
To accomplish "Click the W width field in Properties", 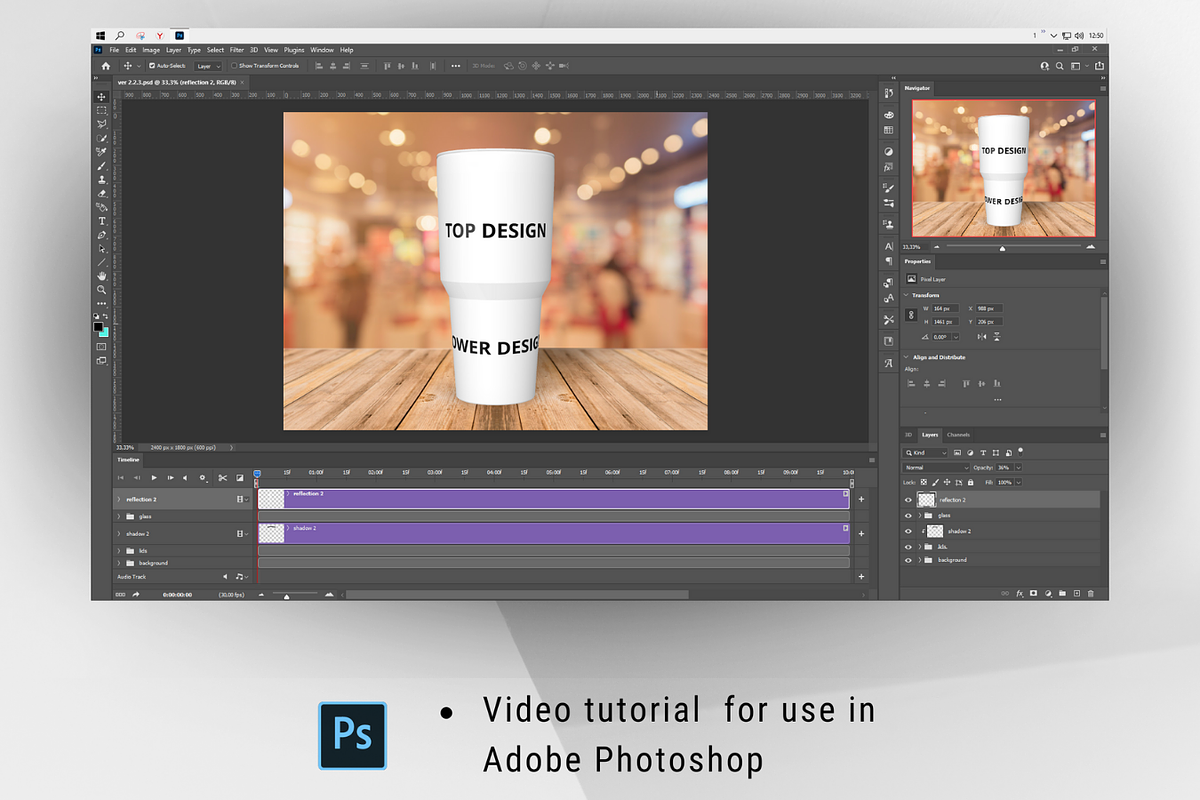I will coord(946,308).
